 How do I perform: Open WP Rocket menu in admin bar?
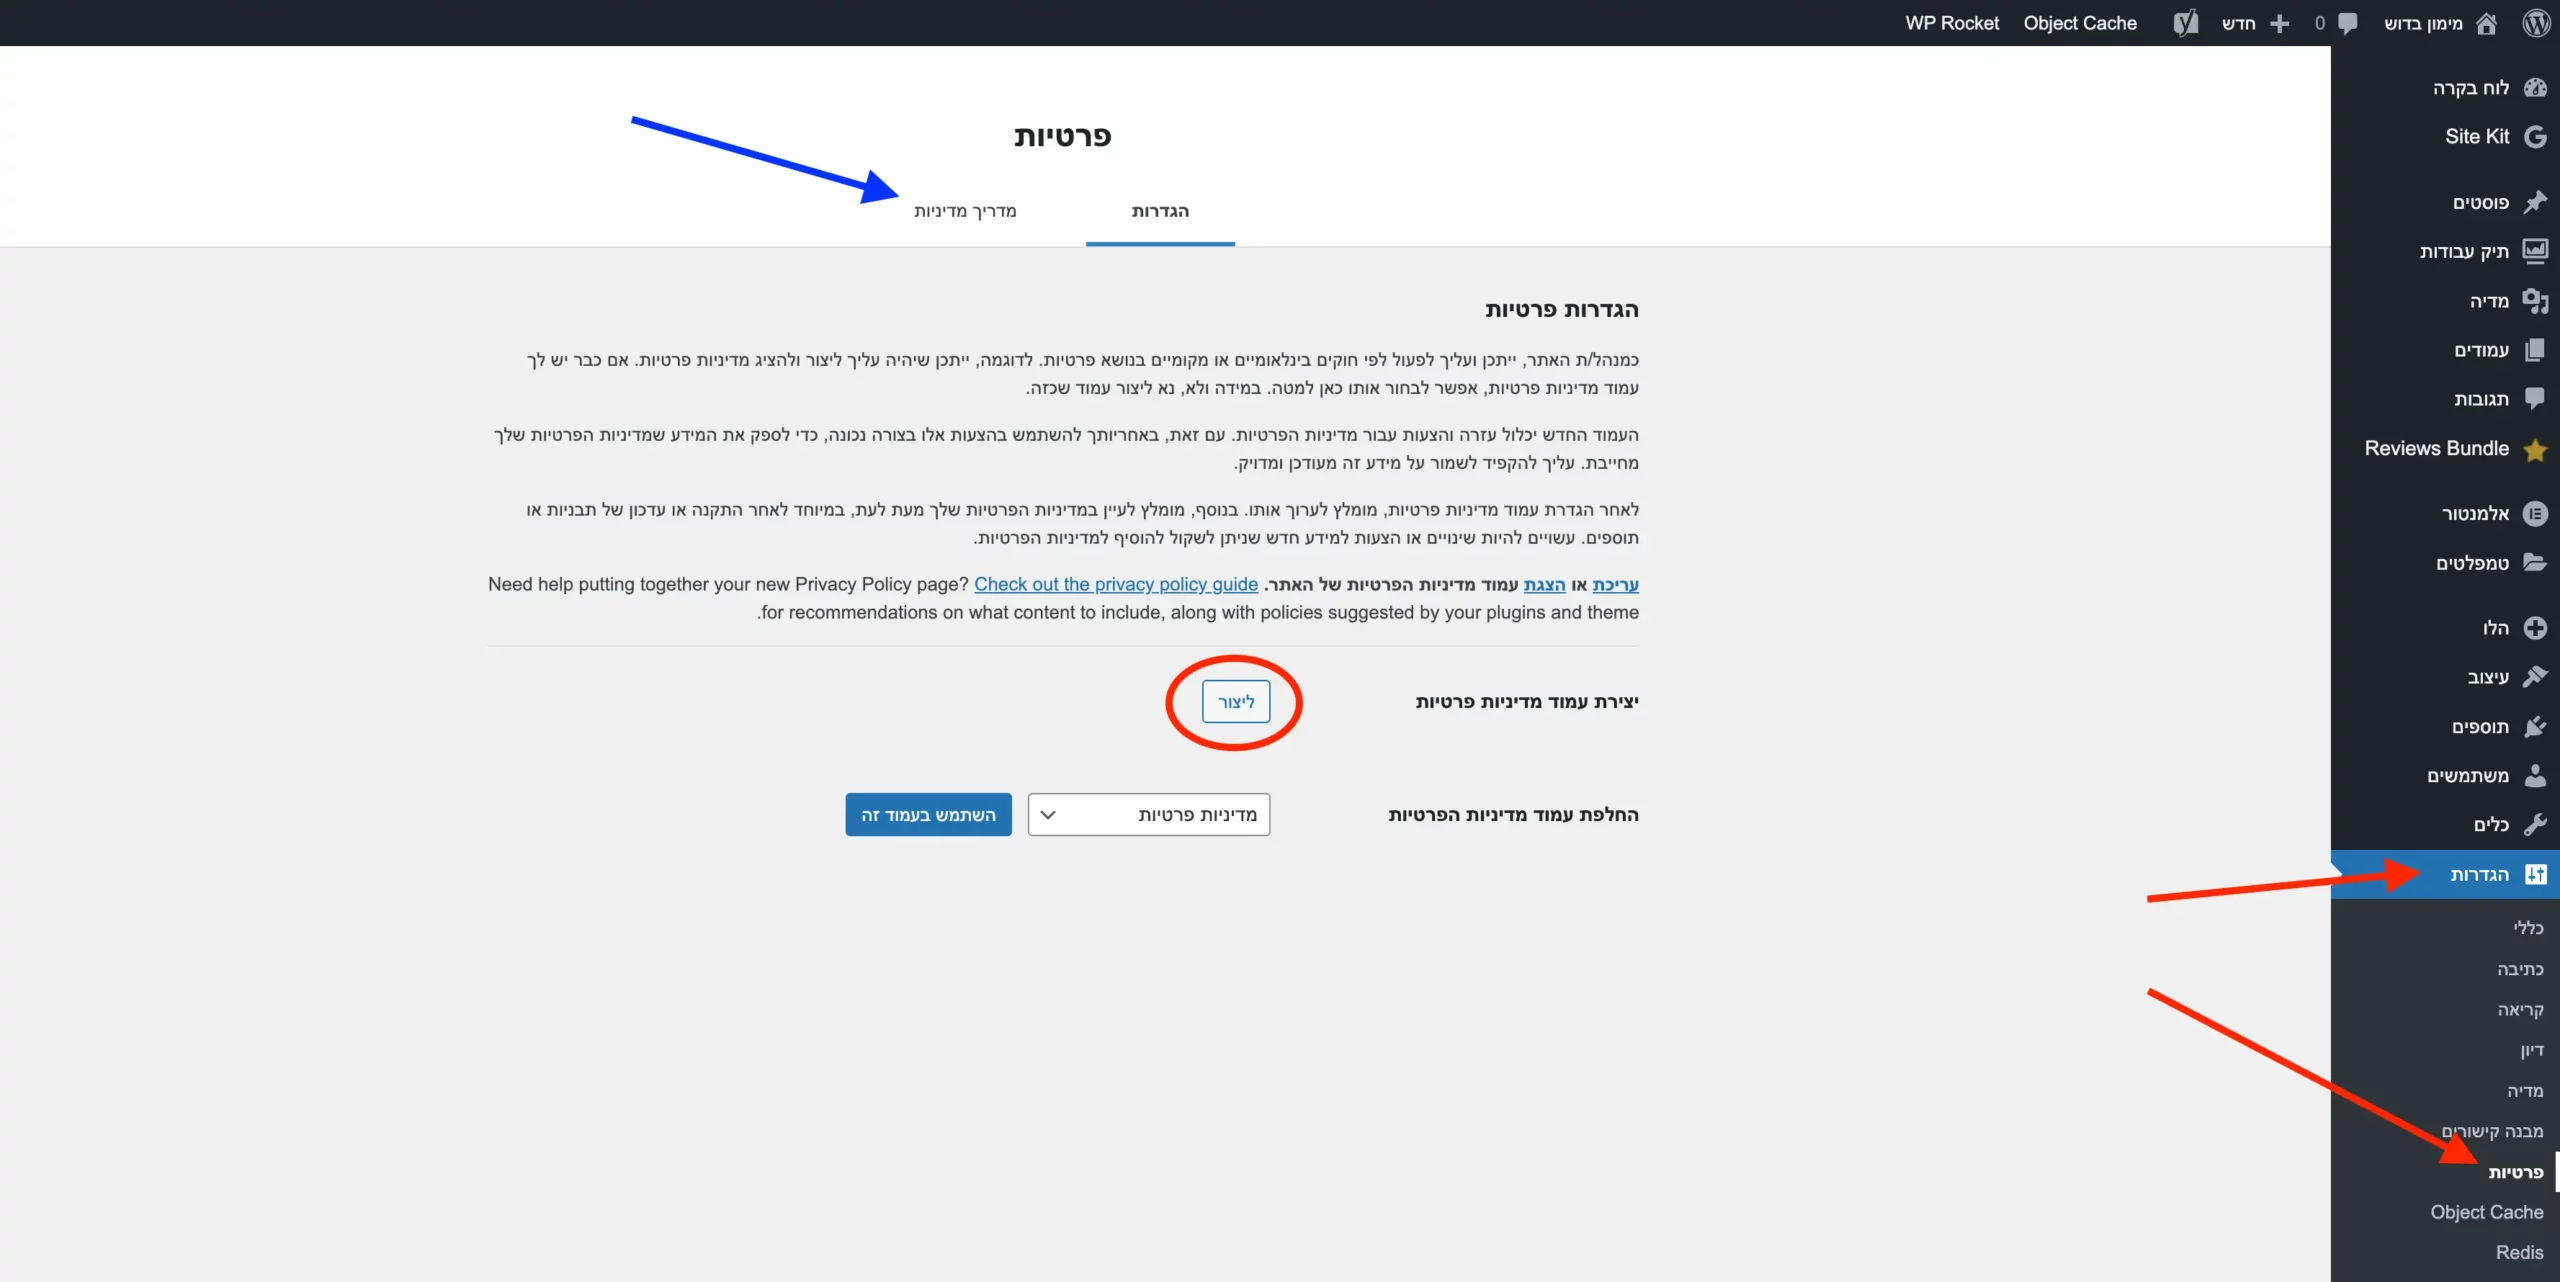click(1952, 23)
